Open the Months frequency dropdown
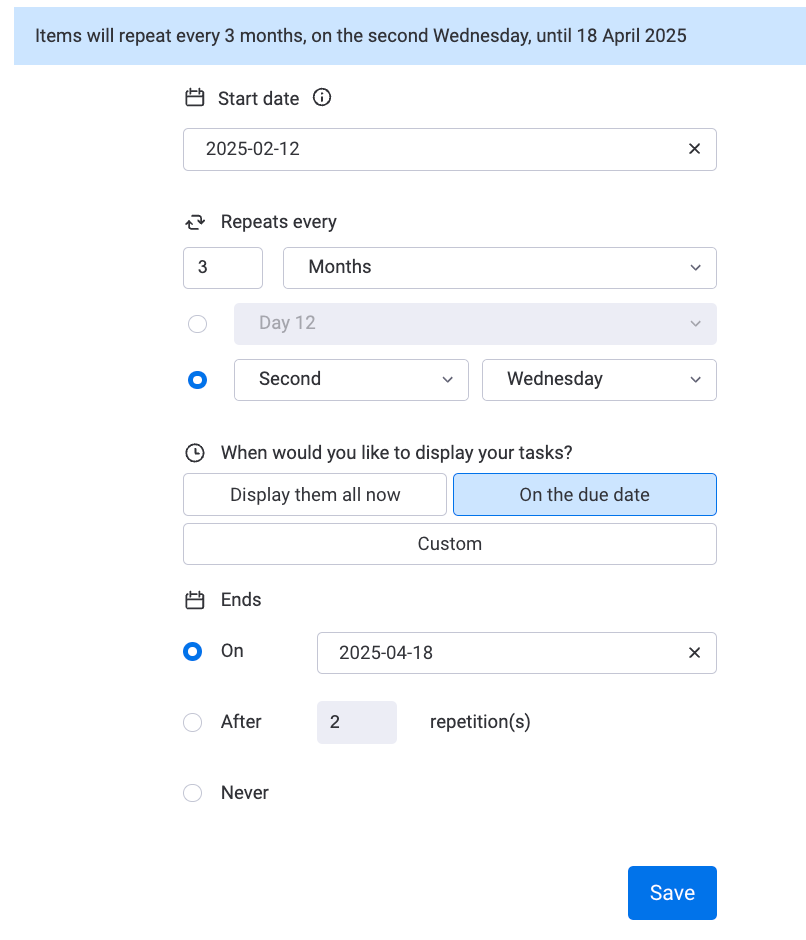Image resolution: width=806 pixels, height=940 pixels. pyautogui.click(x=499, y=268)
